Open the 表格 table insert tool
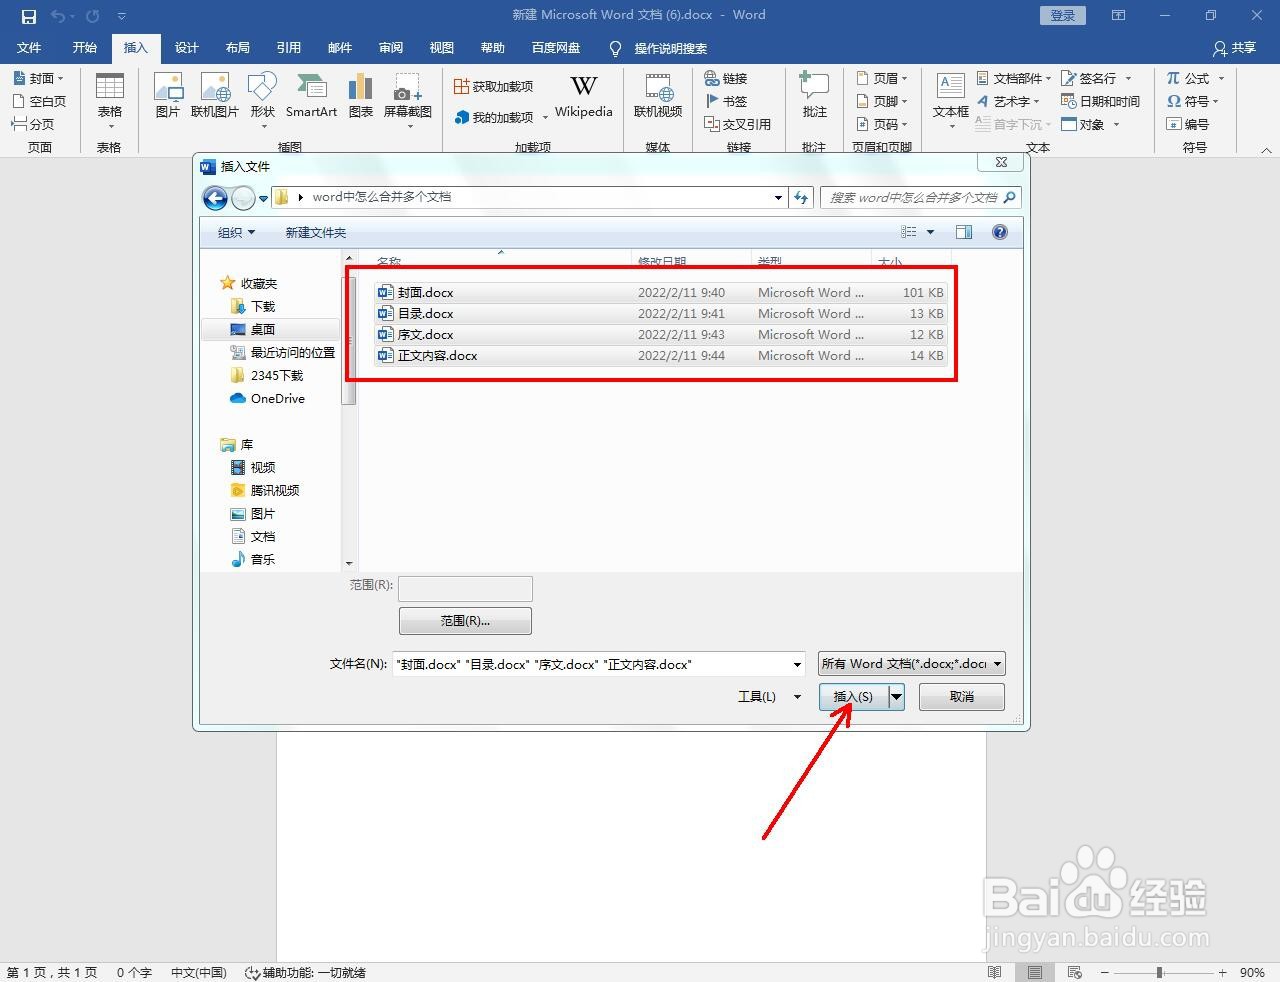 109,101
